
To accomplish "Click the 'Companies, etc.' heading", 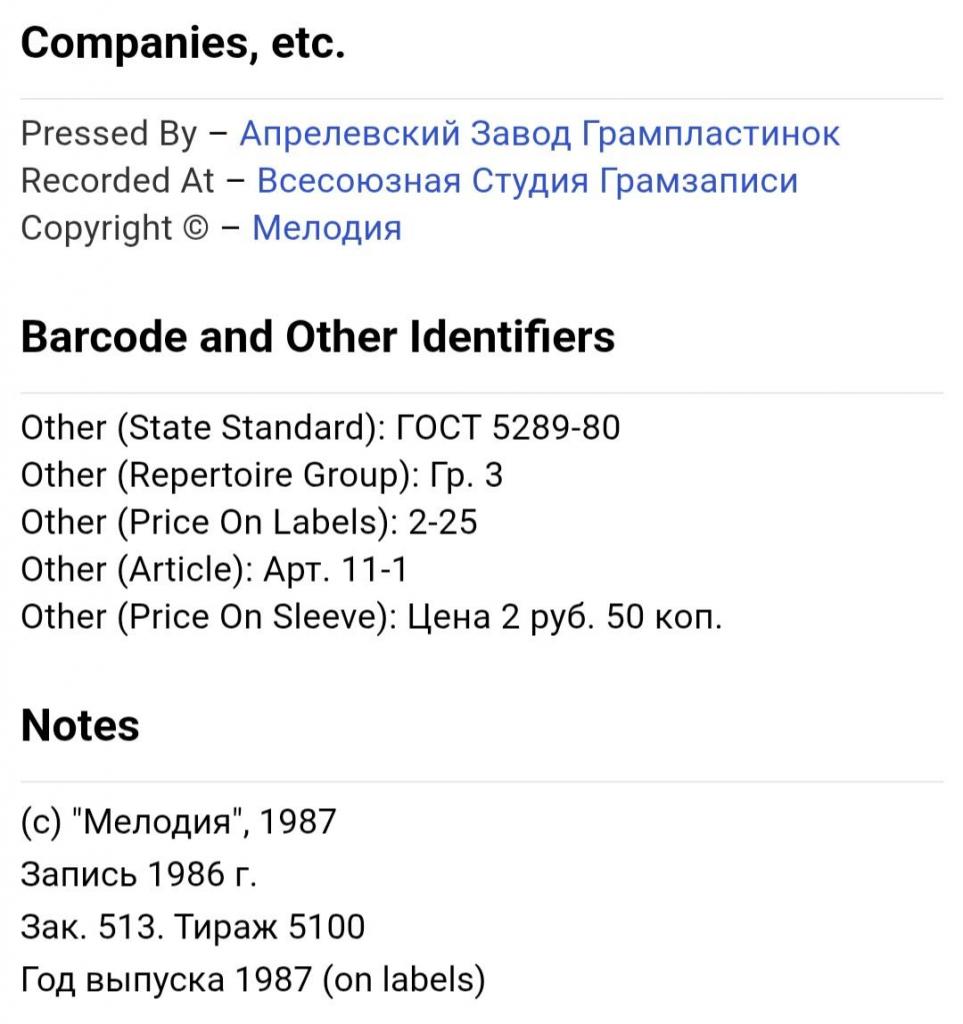I will (183, 45).
